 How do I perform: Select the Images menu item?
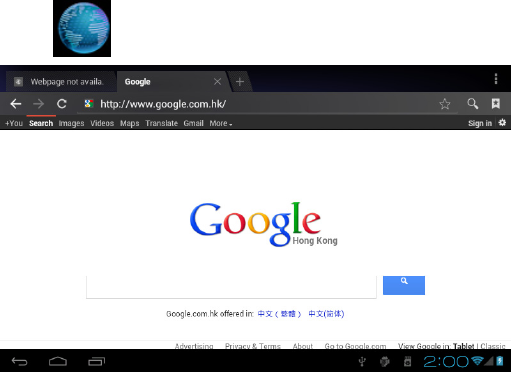pos(71,123)
